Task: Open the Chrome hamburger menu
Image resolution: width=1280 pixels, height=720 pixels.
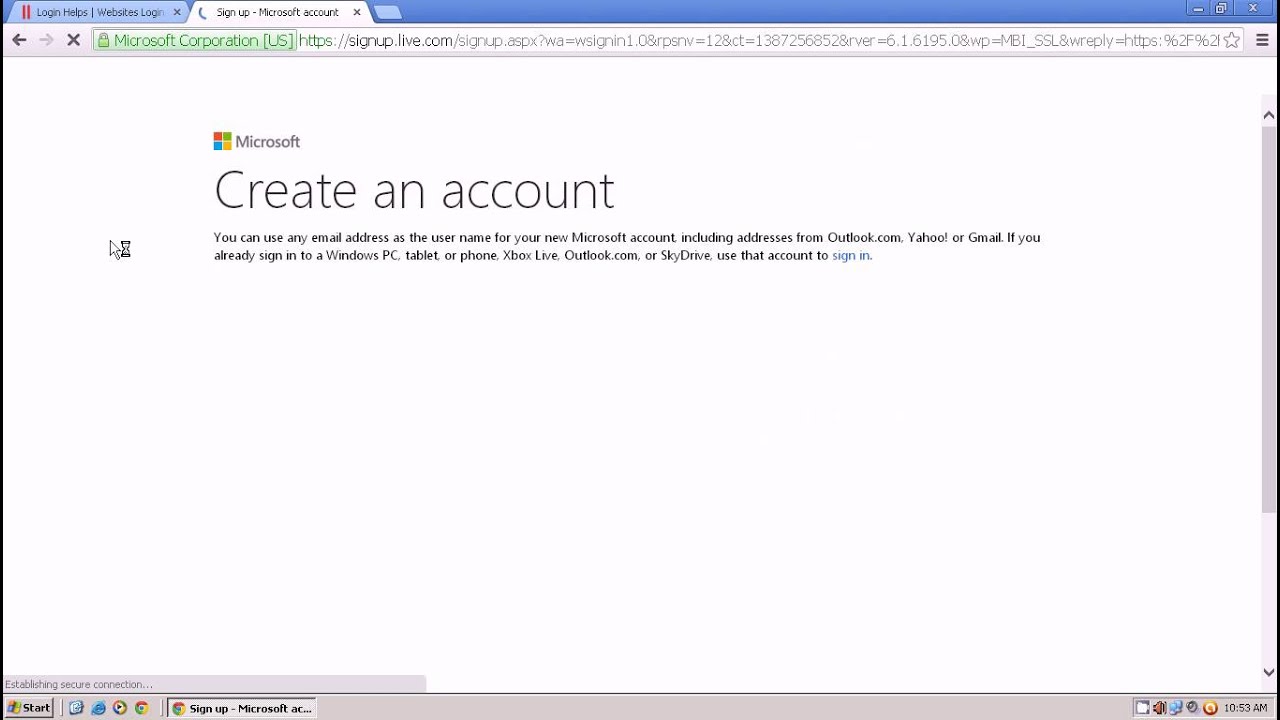Action: click(1262, 40)
